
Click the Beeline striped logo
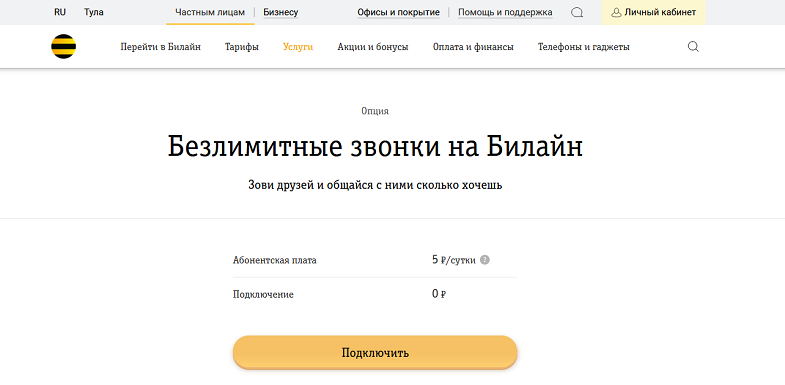tap(63, 47)
